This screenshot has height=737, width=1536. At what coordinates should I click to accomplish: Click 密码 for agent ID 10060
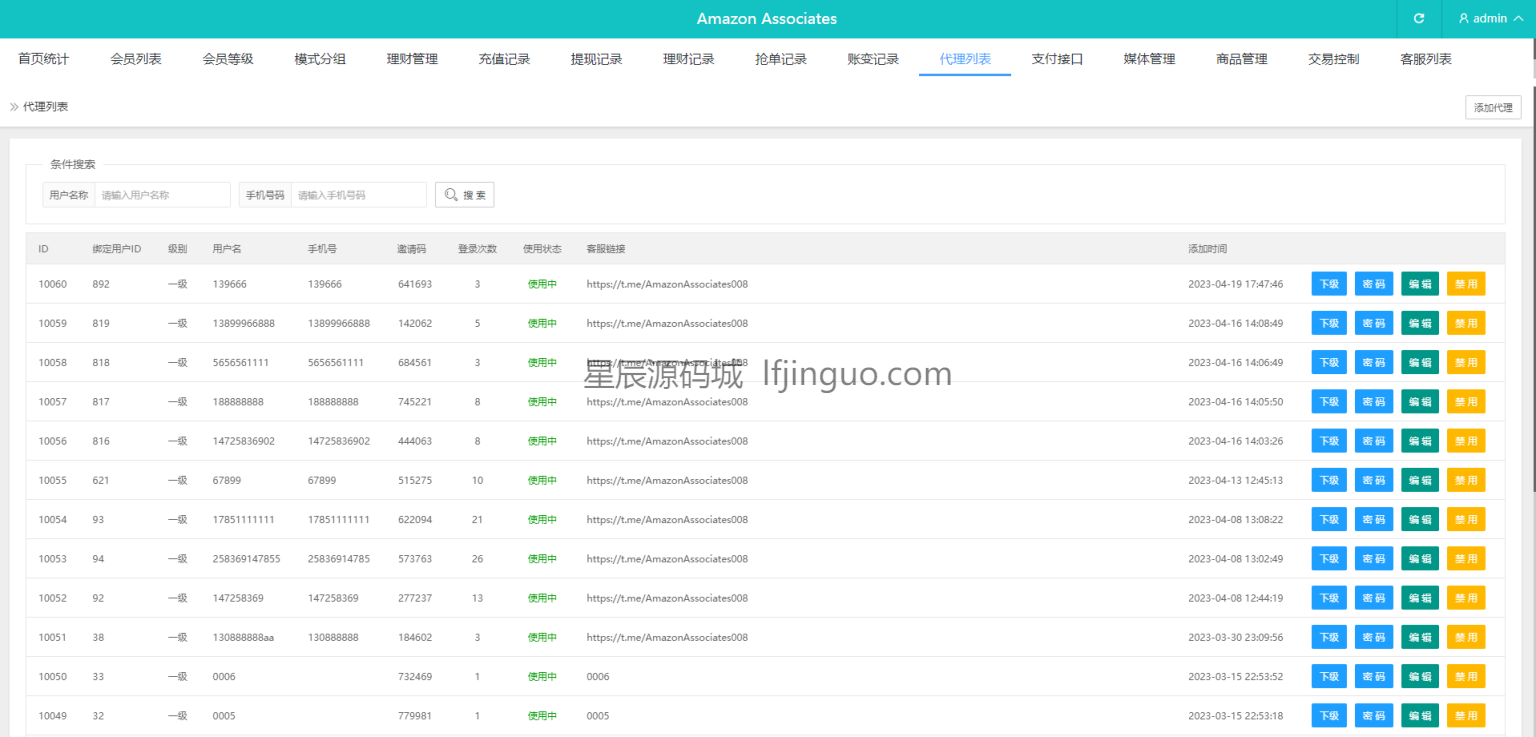[1374, 284]
